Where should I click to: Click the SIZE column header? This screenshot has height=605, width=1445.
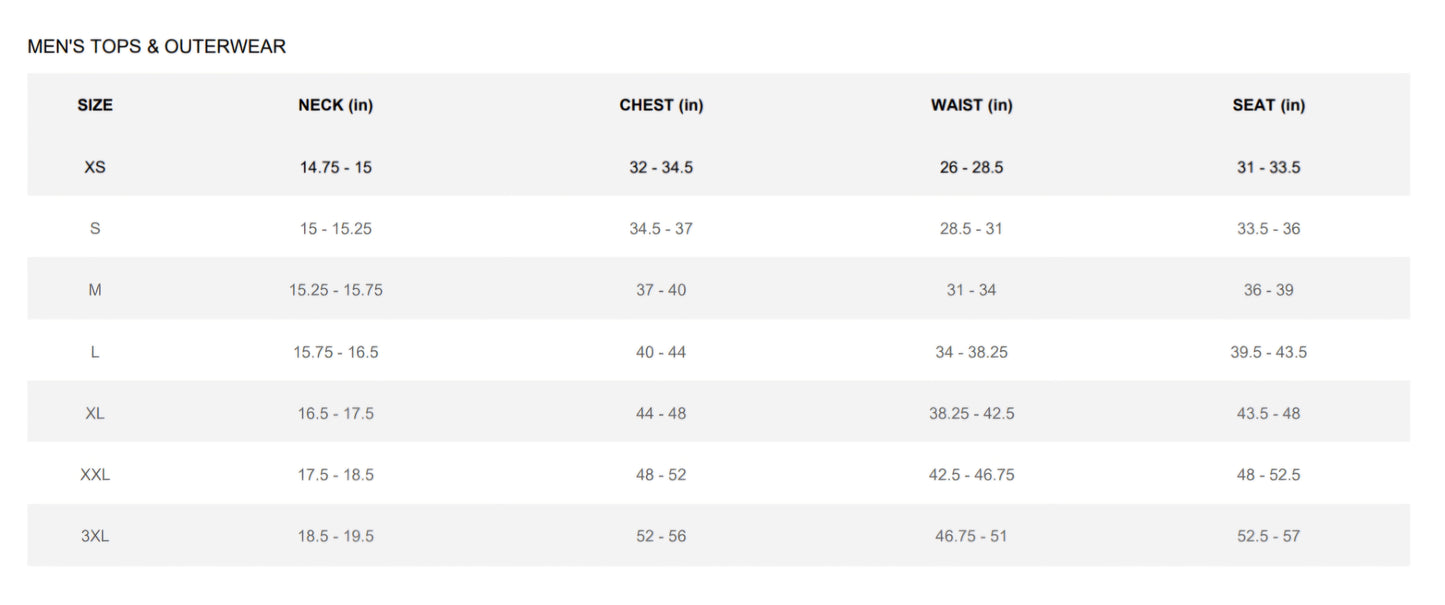click(x=95, y=105)
